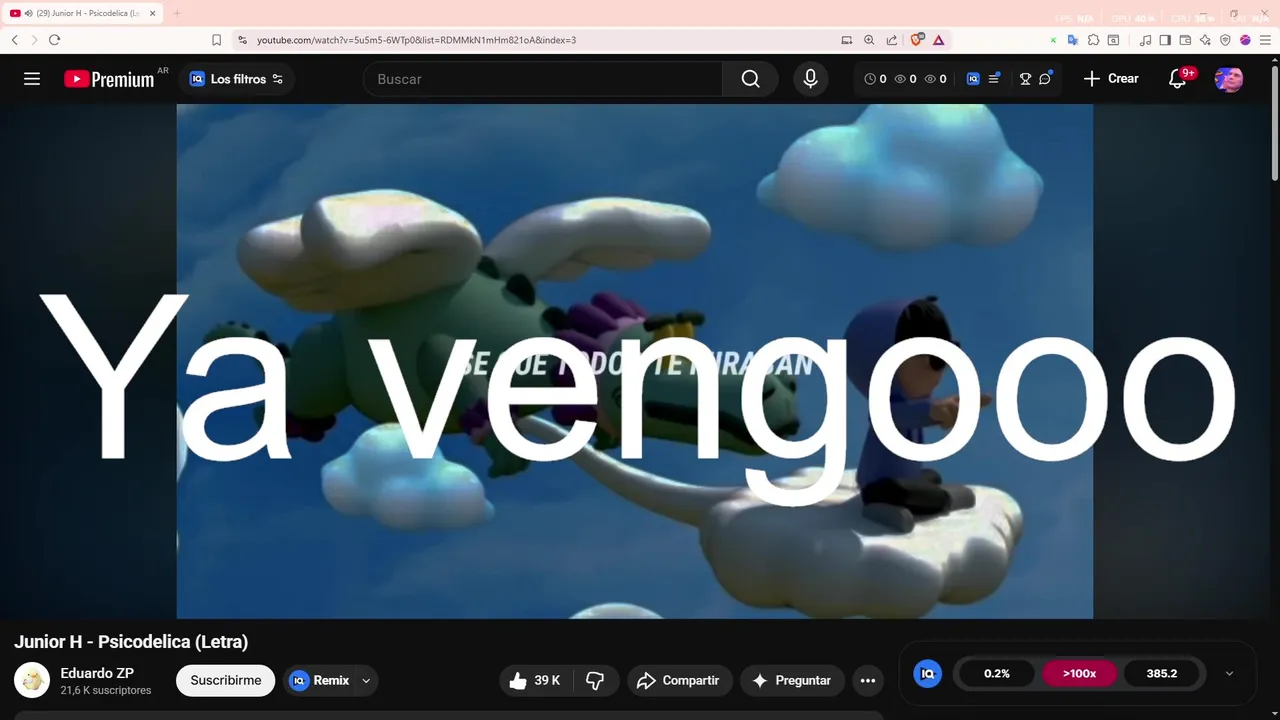Click the vidIQ badge in stats panel
The height and width of the screenshot is (720, 1280).
pyautogui.click(x=928, y=673)
